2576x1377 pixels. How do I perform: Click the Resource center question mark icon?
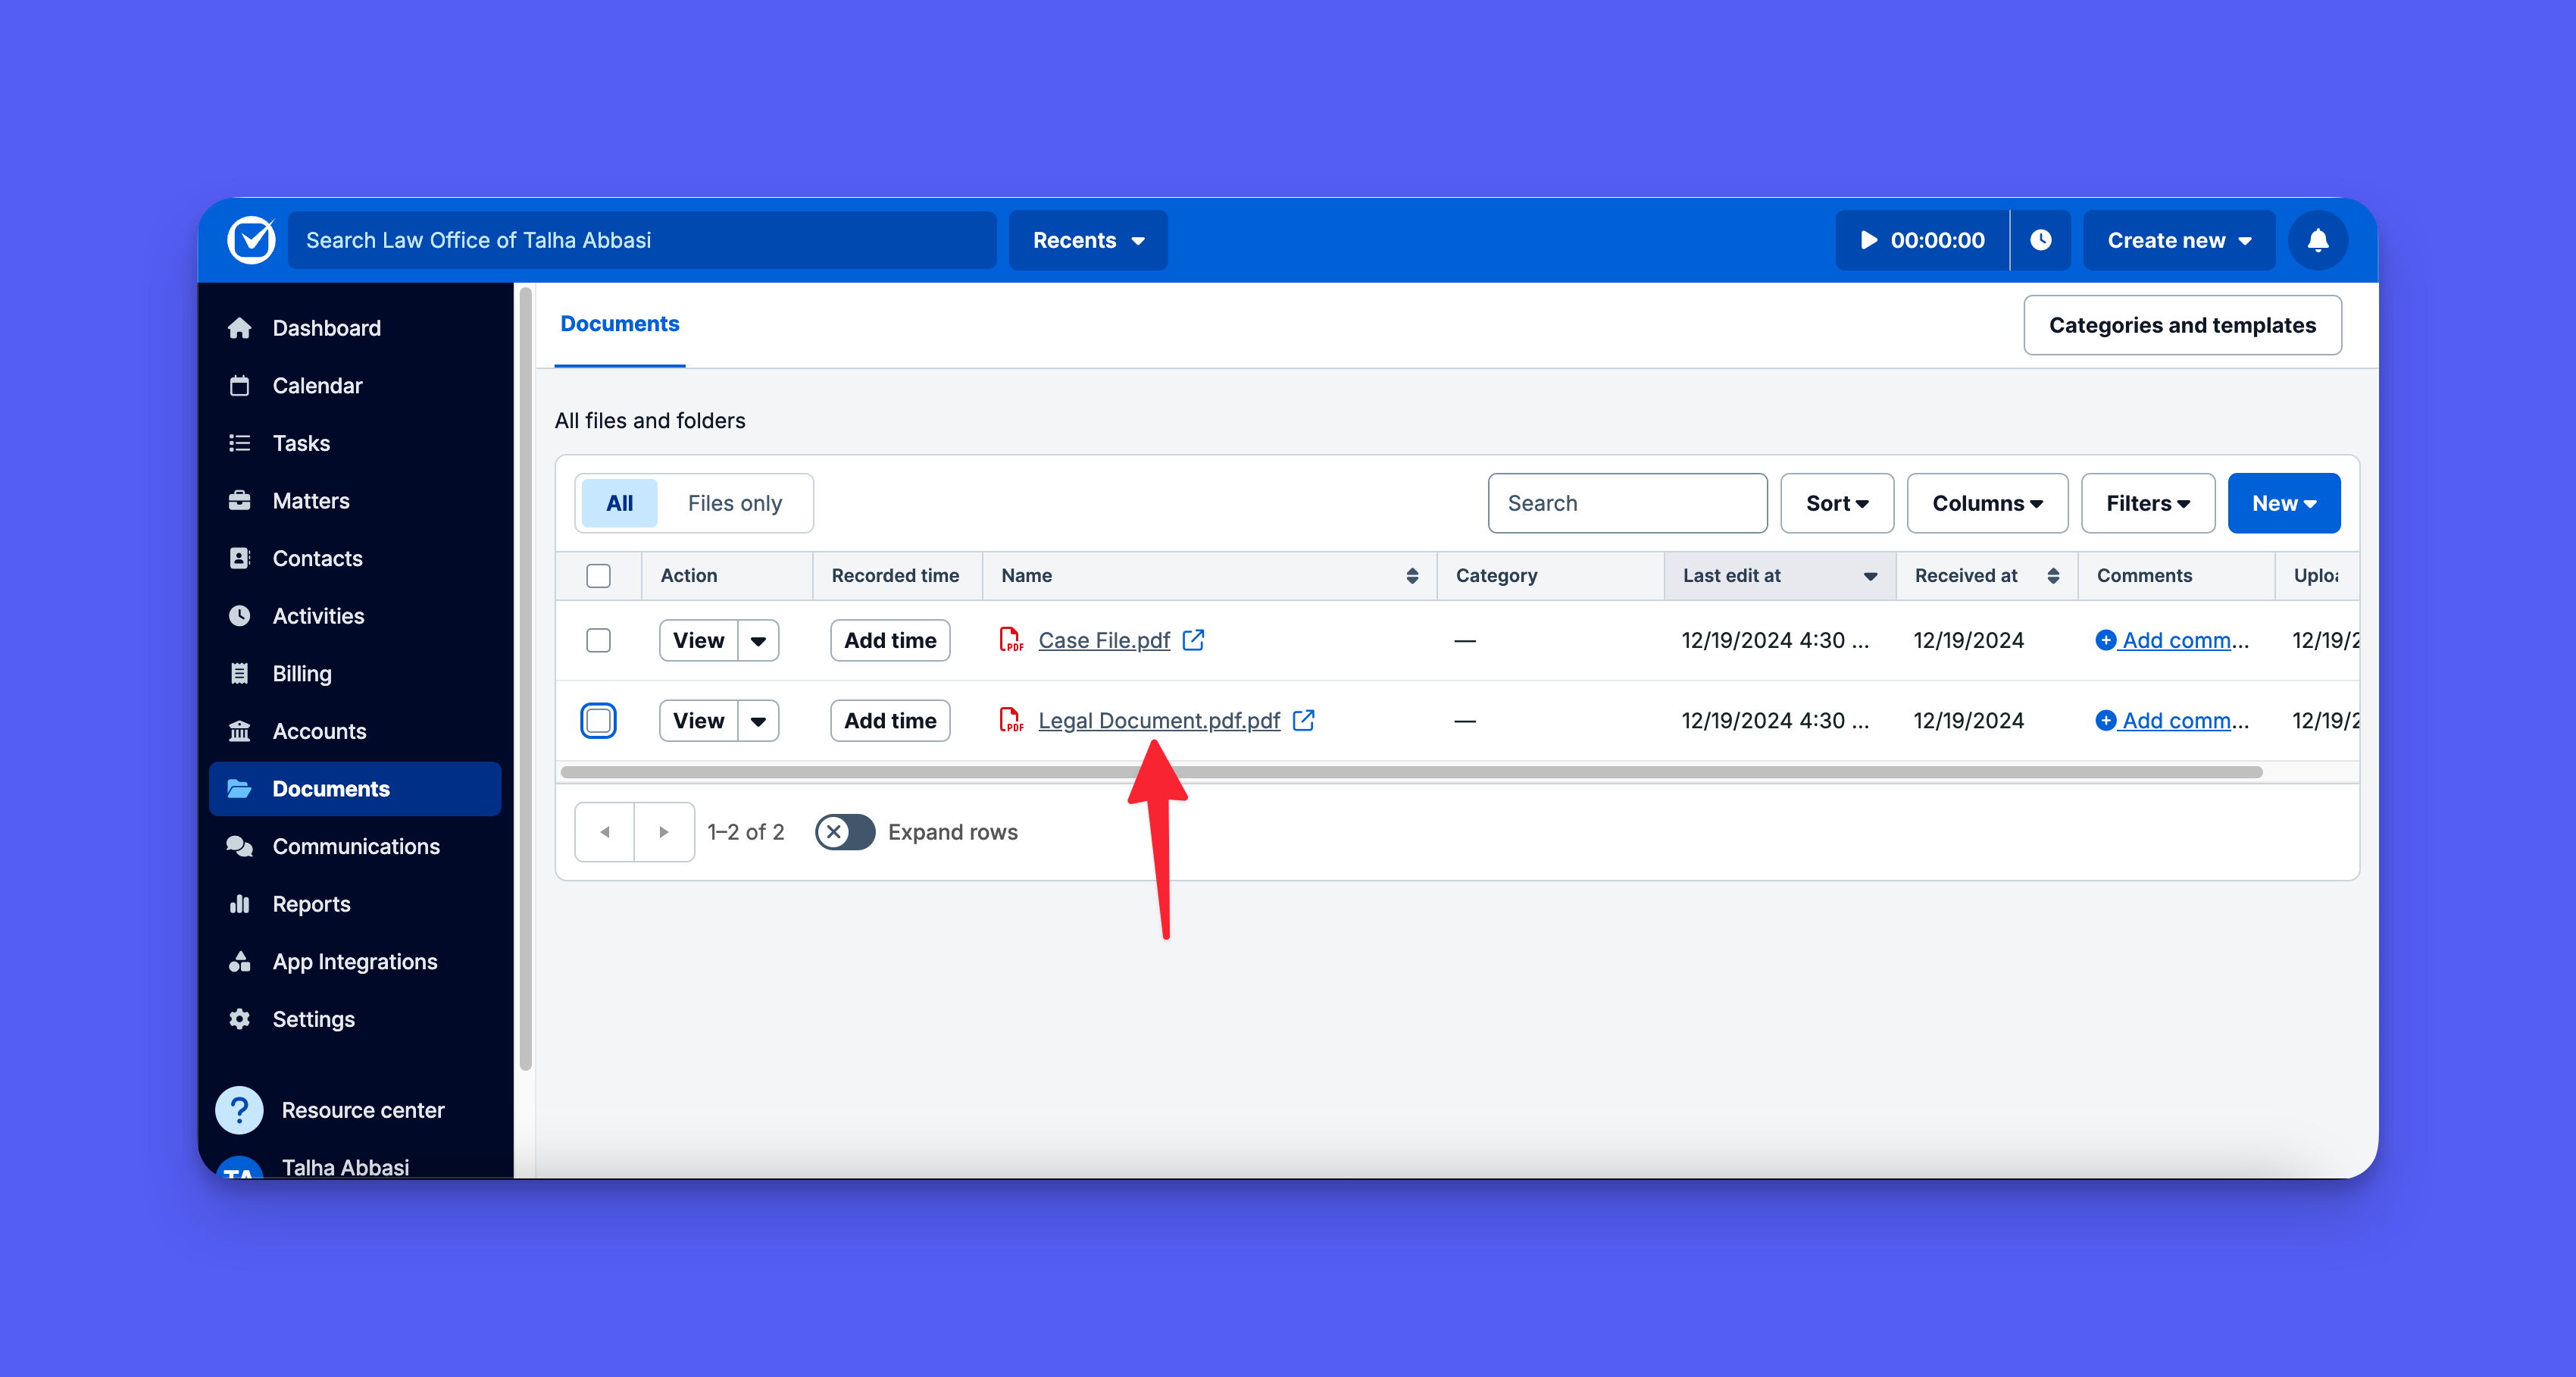(x=239, y=1110)
